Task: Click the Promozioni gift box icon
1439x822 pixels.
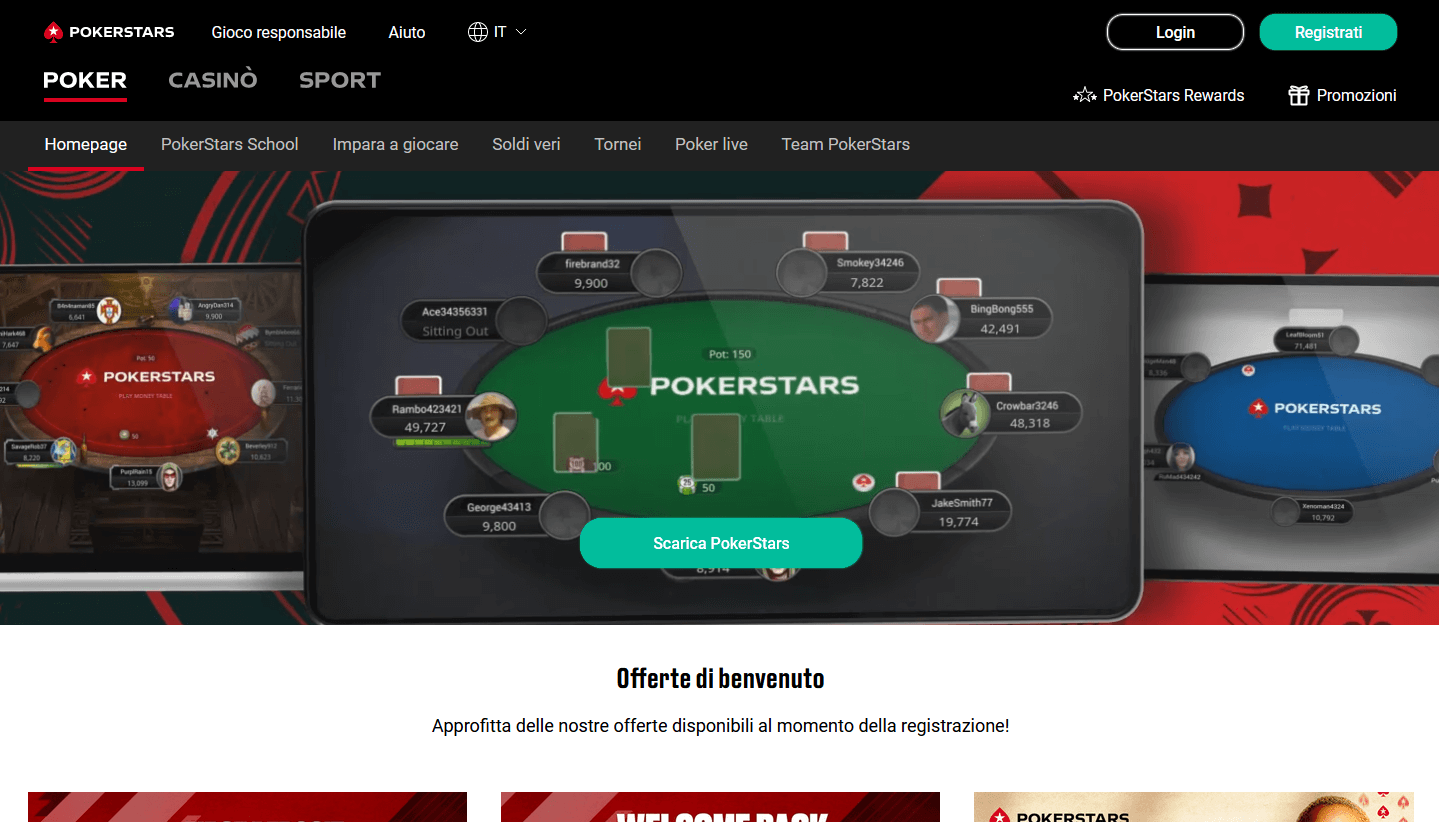Action: tap(1298, 96)
